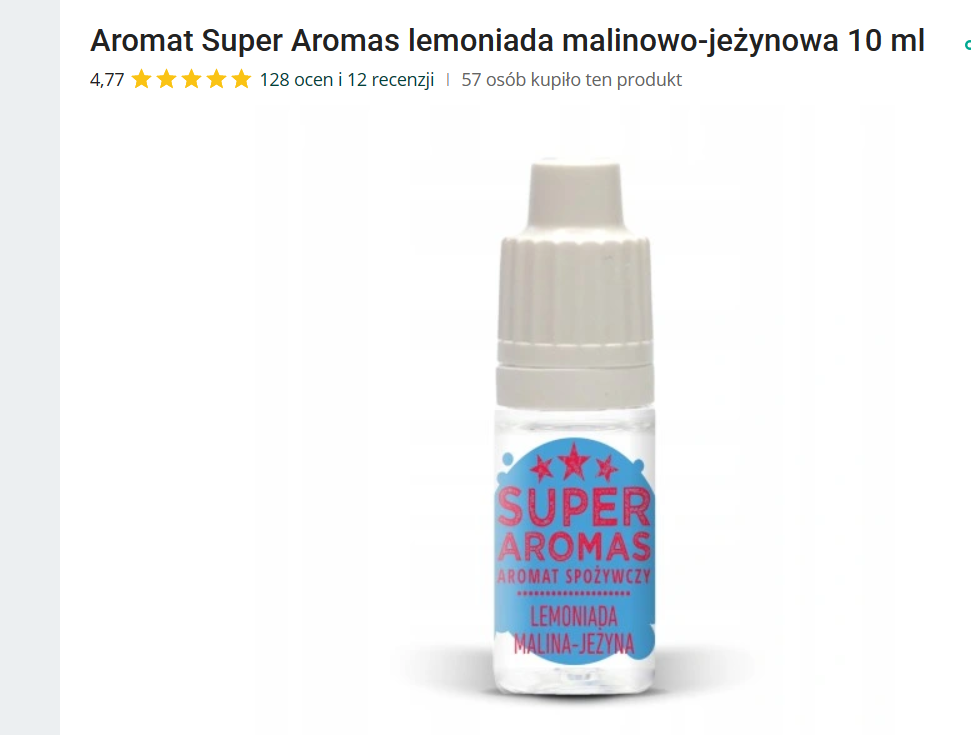Click the first yellow rating star
971x735 pixels.
point(142,79)
